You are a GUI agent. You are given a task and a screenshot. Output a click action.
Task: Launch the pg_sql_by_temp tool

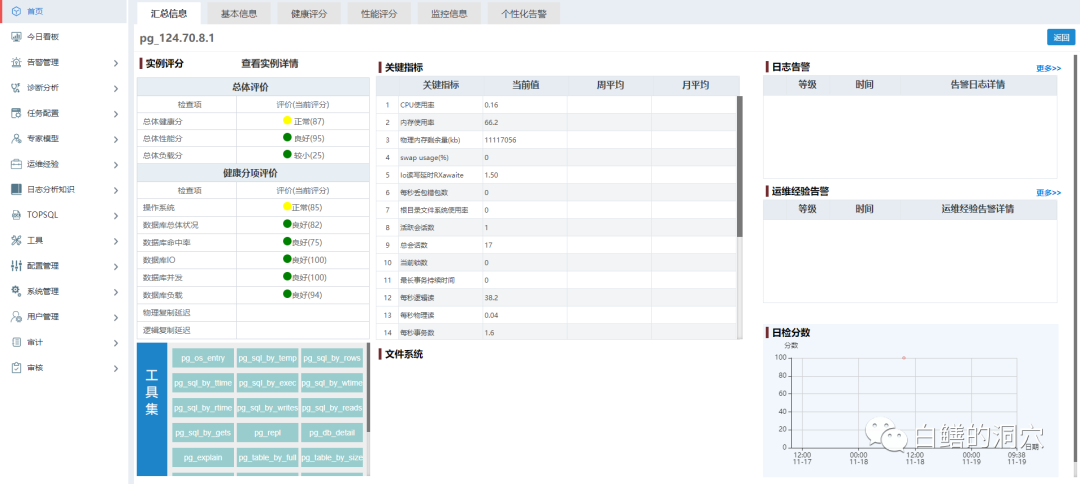pyautogui.click(x=267, y=358)
